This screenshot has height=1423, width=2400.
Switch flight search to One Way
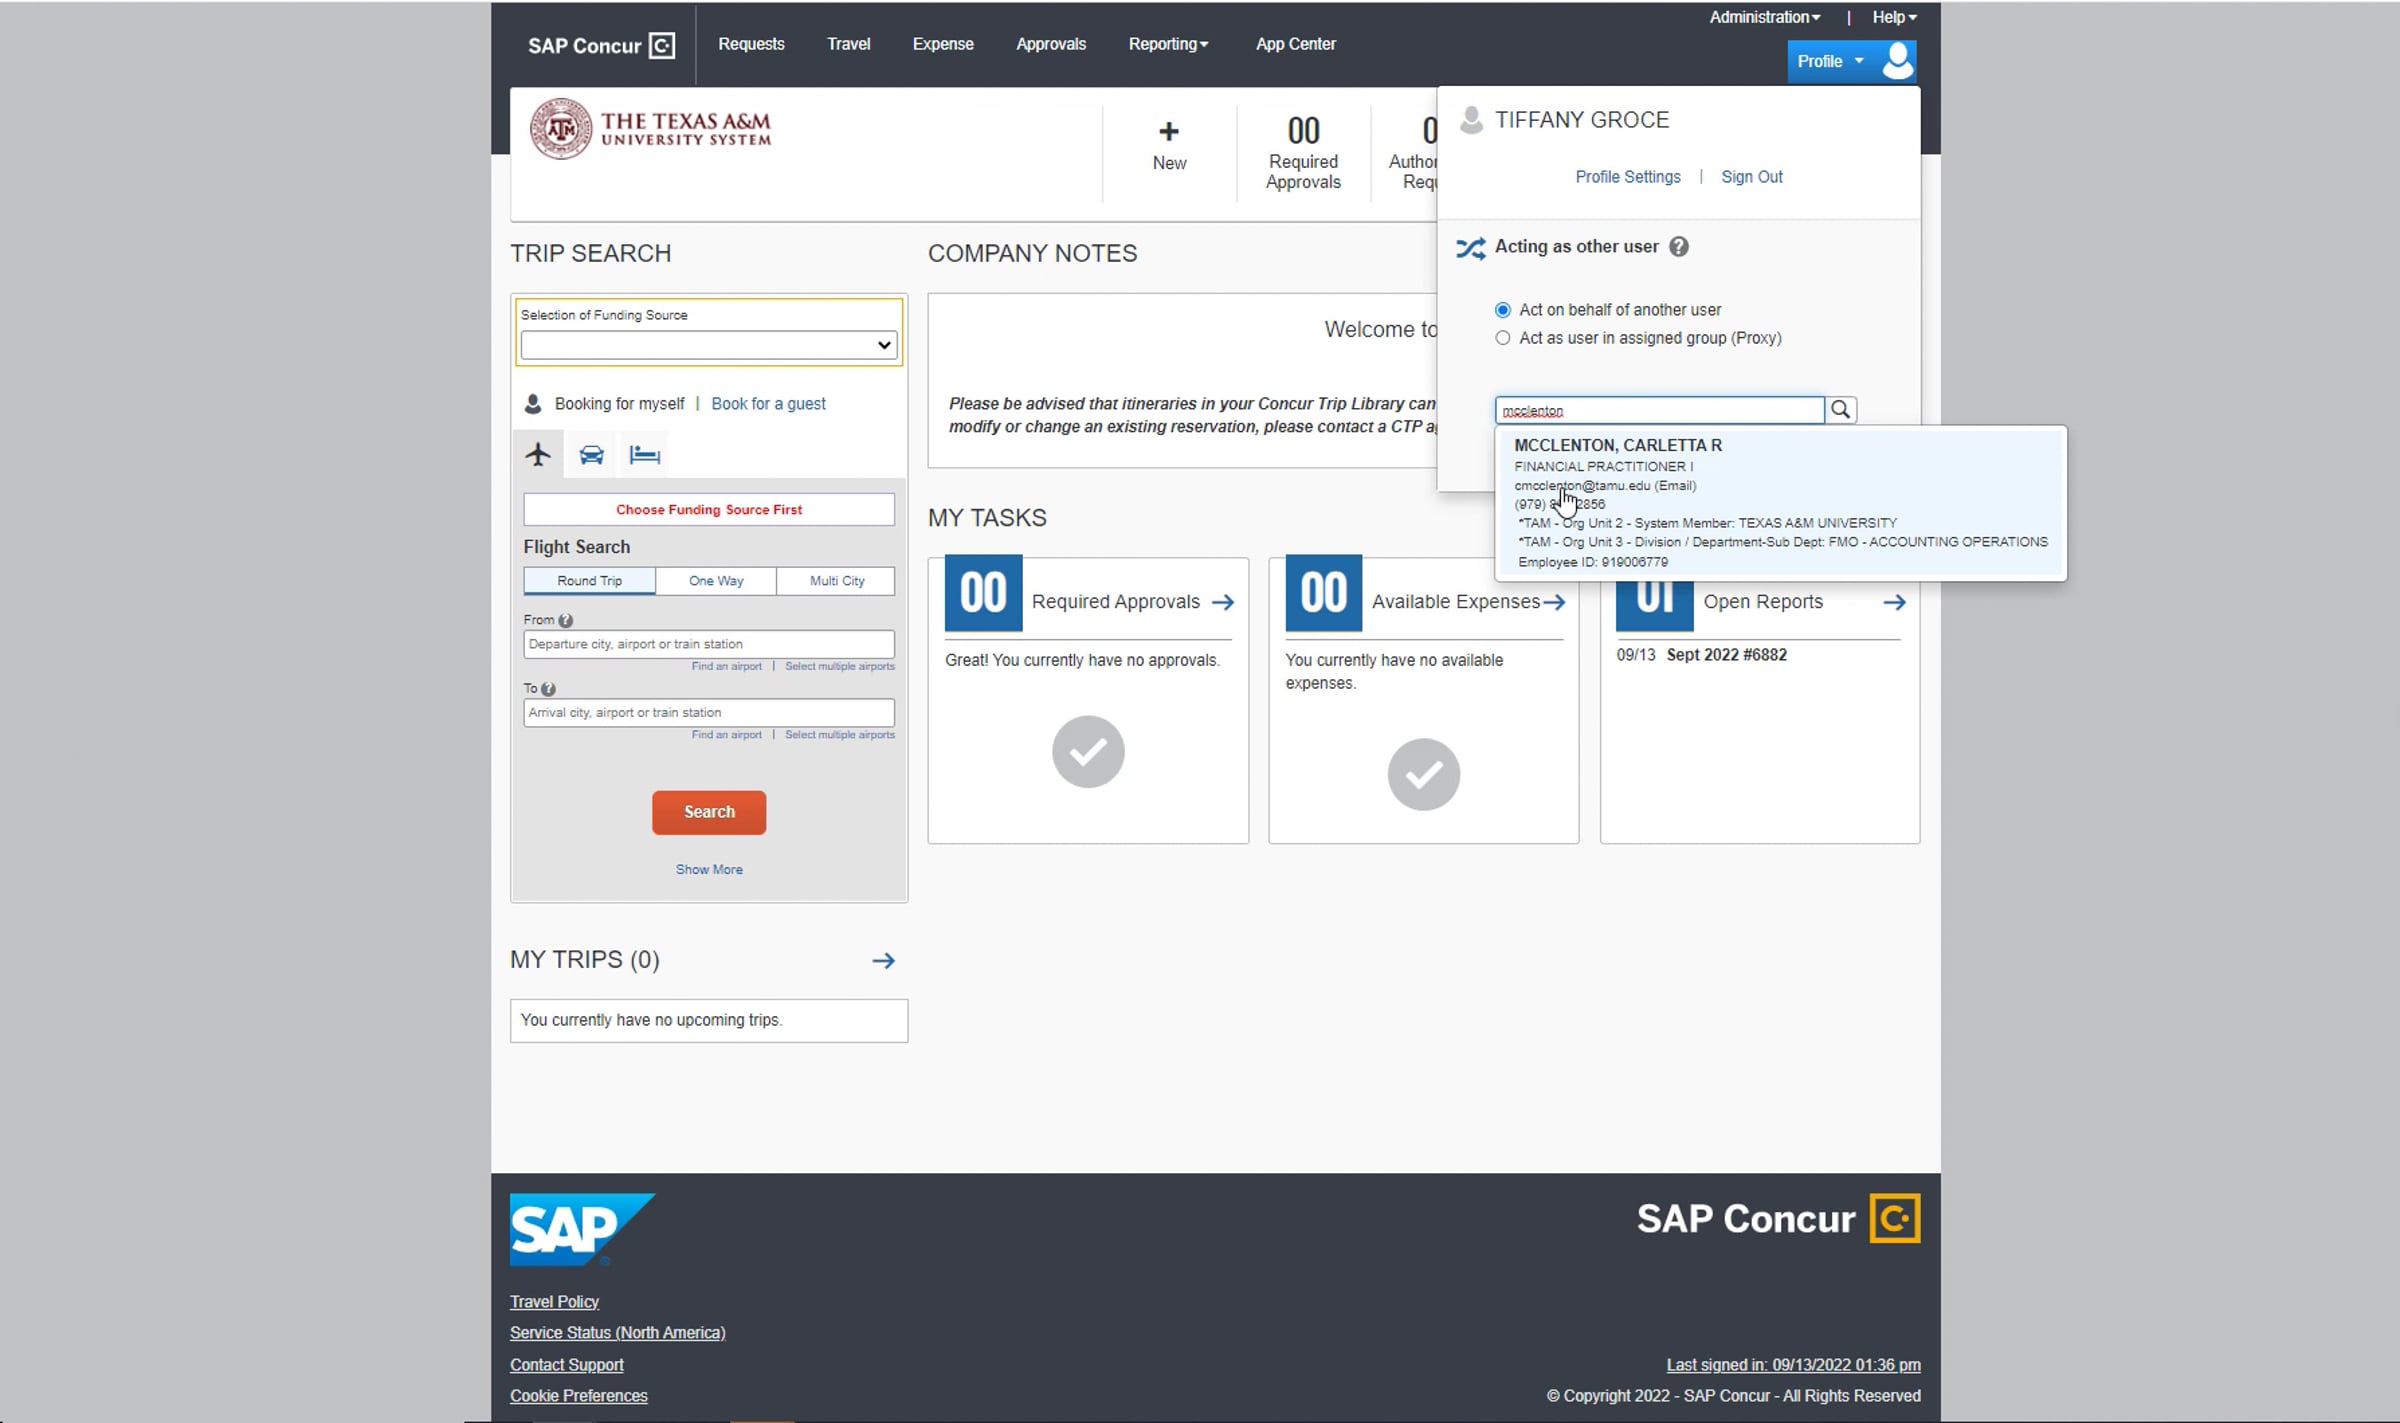[x=715, y=581]
